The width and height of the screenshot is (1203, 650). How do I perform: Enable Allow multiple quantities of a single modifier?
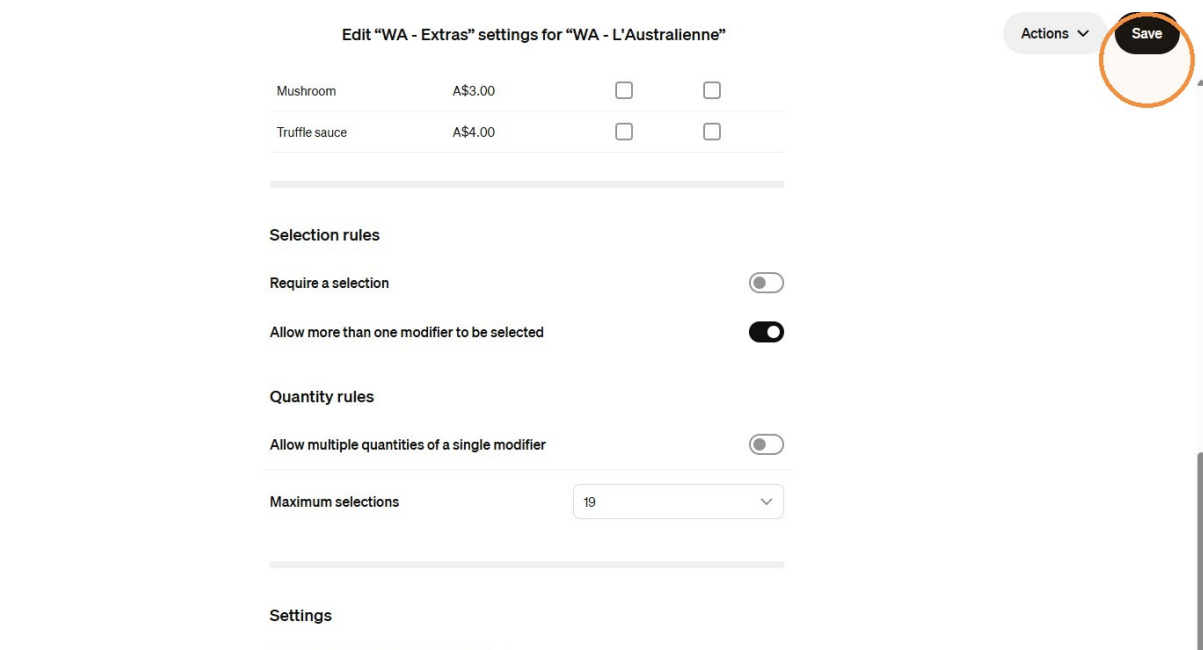(766, 444)
